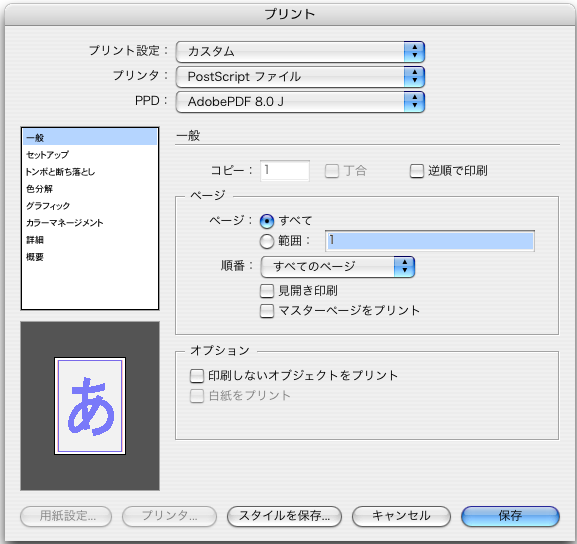The height and width of the screenshot is (544, 577).
Task: Enable the 逆順で印刷 checkbox
Action: click(x=417, y=171)
